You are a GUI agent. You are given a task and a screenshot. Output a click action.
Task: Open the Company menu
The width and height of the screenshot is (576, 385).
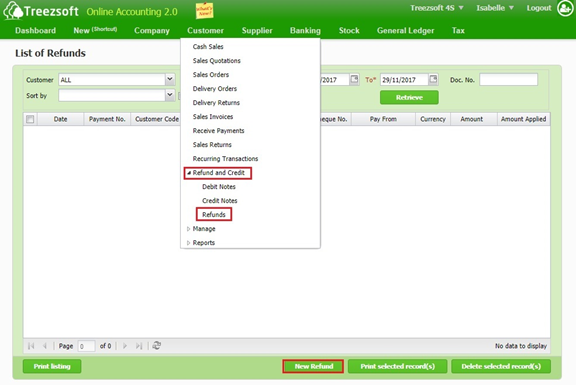pyautogui.click(x=152, y=30)
